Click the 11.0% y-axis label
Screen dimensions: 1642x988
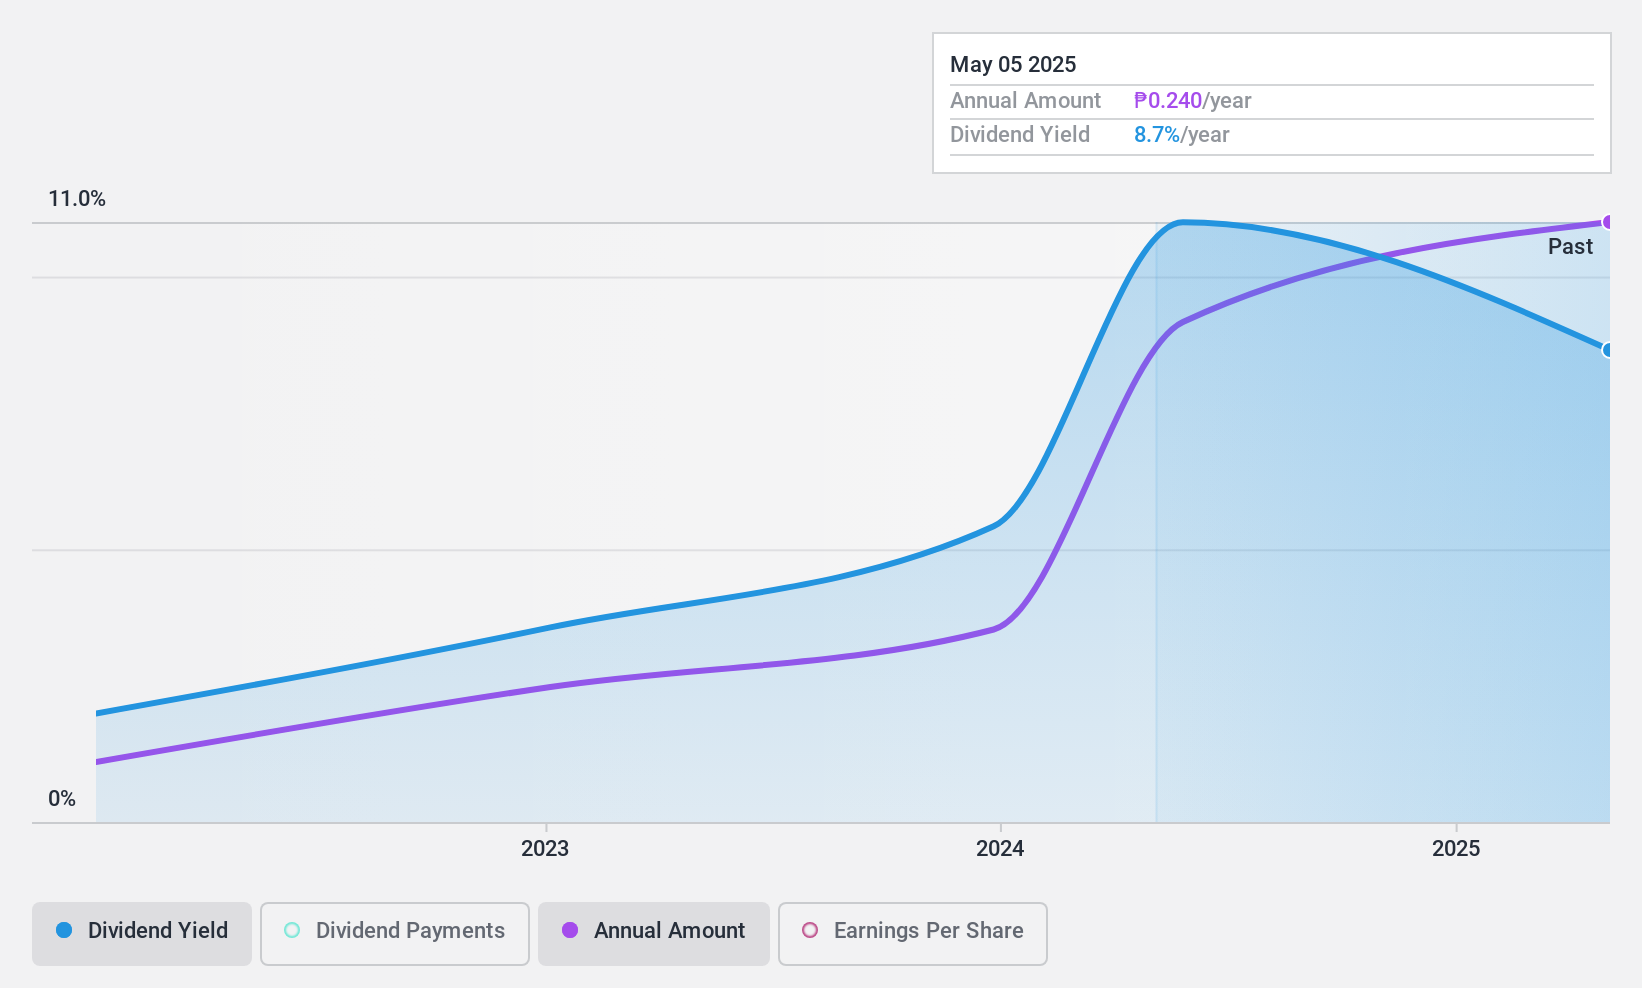(x=77, y=199)
